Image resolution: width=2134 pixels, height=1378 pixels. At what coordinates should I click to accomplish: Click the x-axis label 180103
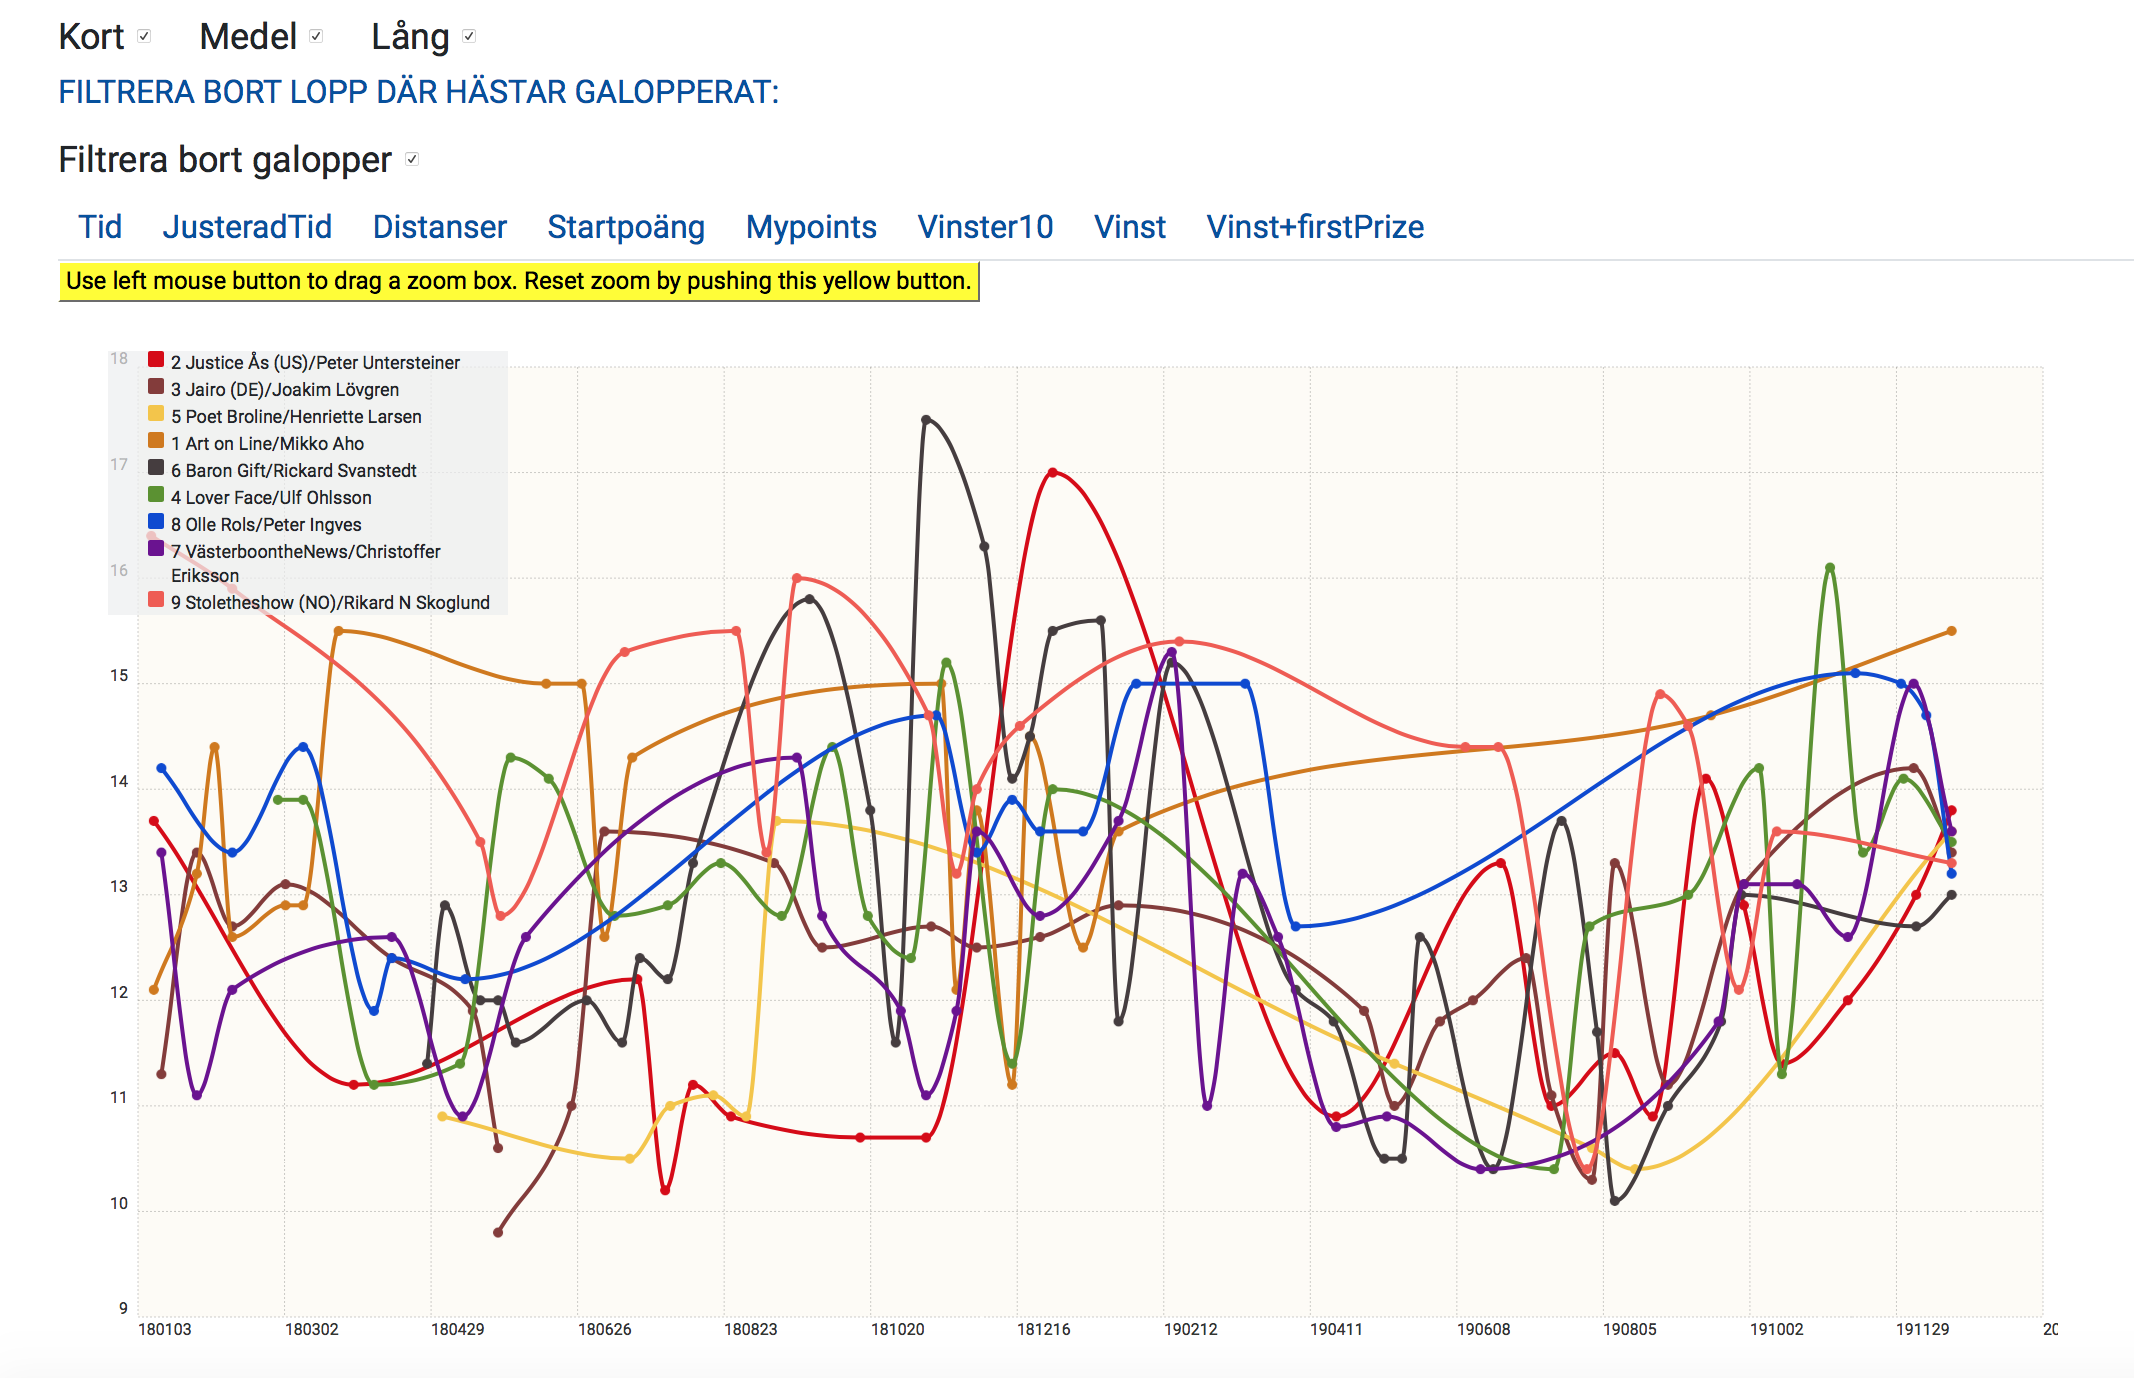point(165,1329)
